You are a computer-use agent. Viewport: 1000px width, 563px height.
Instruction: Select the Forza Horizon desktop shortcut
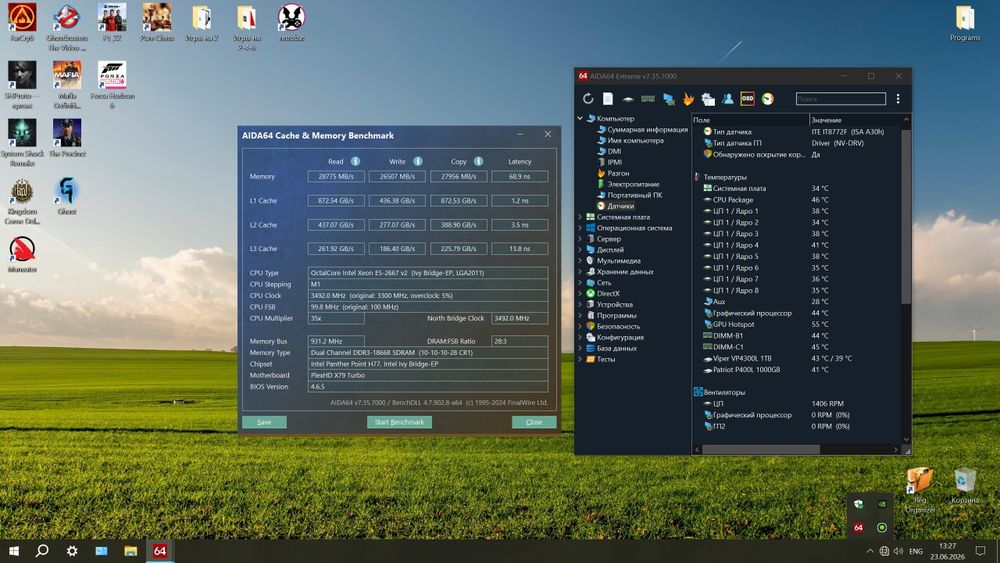[x=112, y=85]
